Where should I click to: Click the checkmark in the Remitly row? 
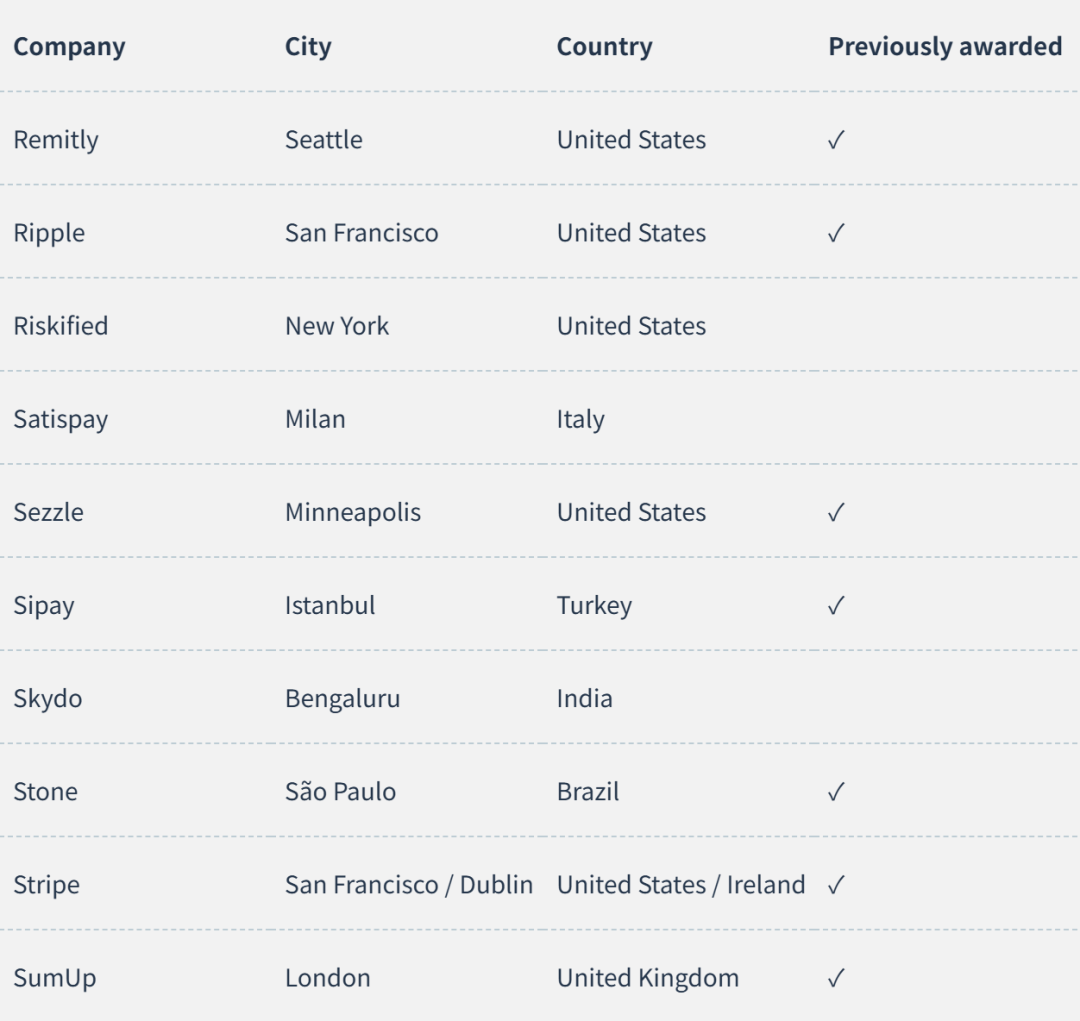tap(835, 140)
